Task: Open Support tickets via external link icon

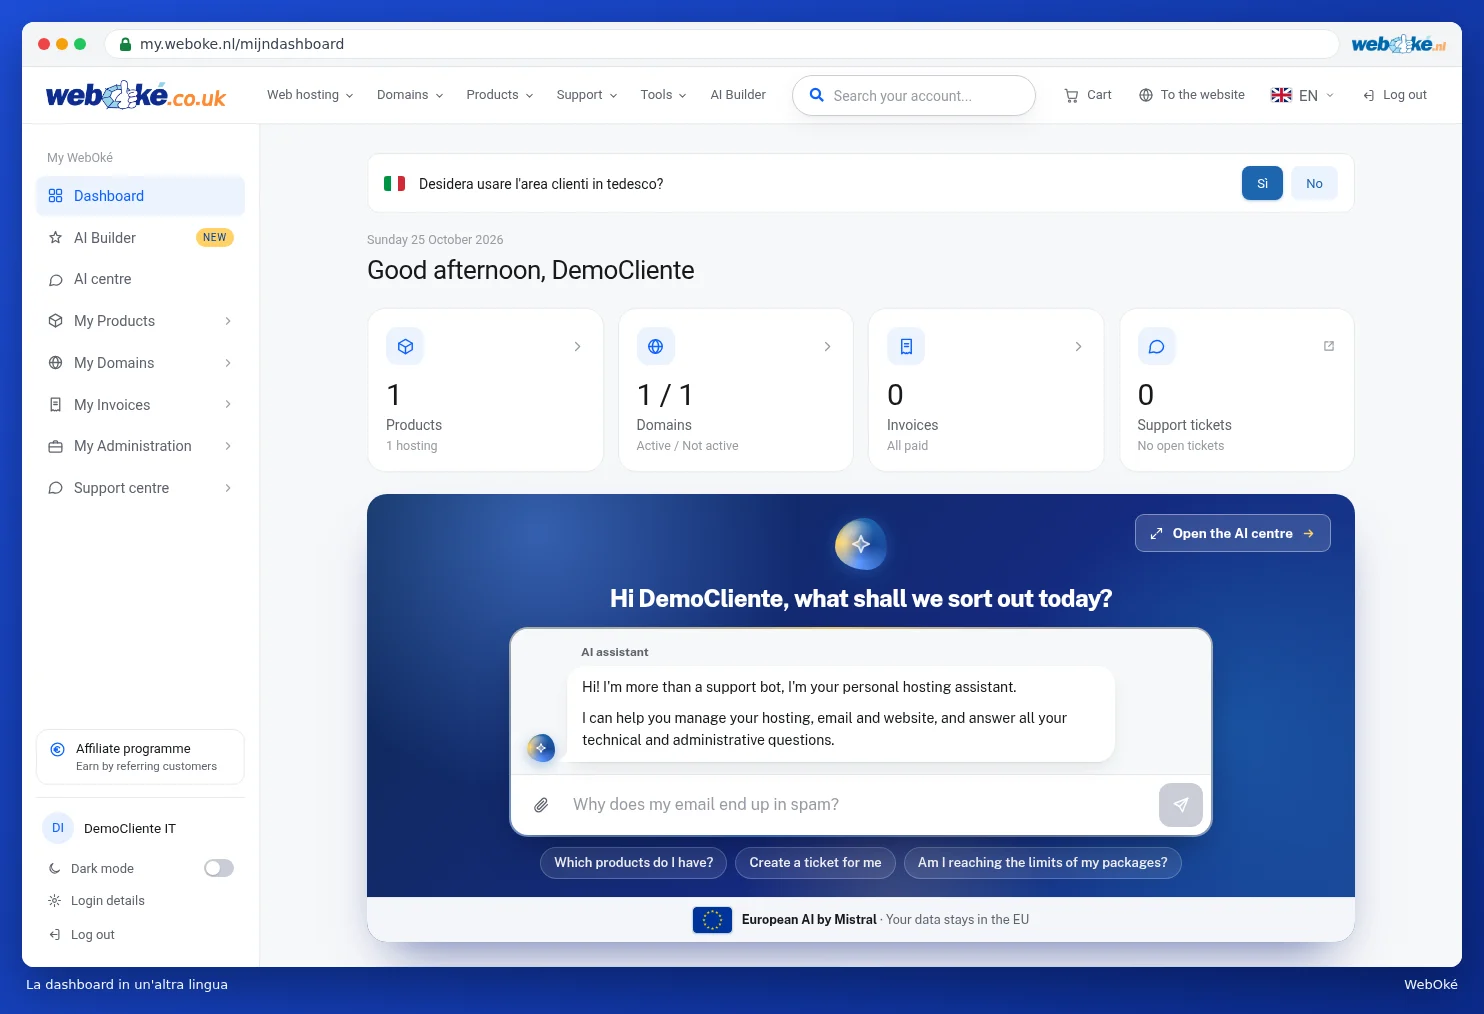Action: point(1329,346)
